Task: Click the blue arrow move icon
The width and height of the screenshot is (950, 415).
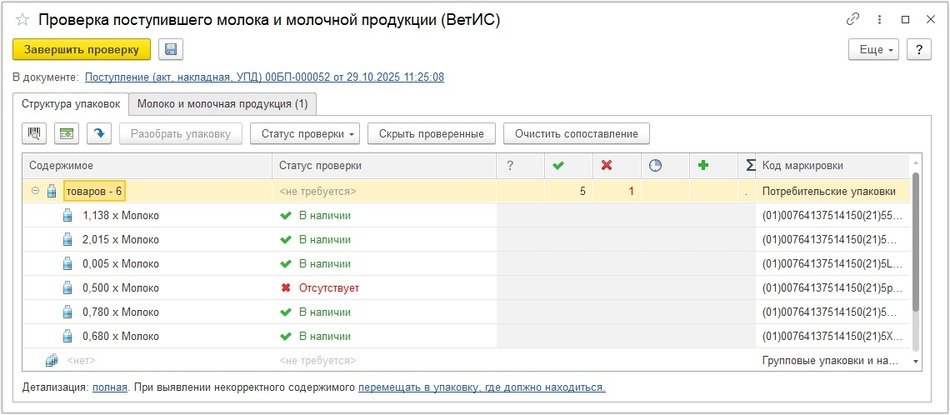Action: [98, 133]
